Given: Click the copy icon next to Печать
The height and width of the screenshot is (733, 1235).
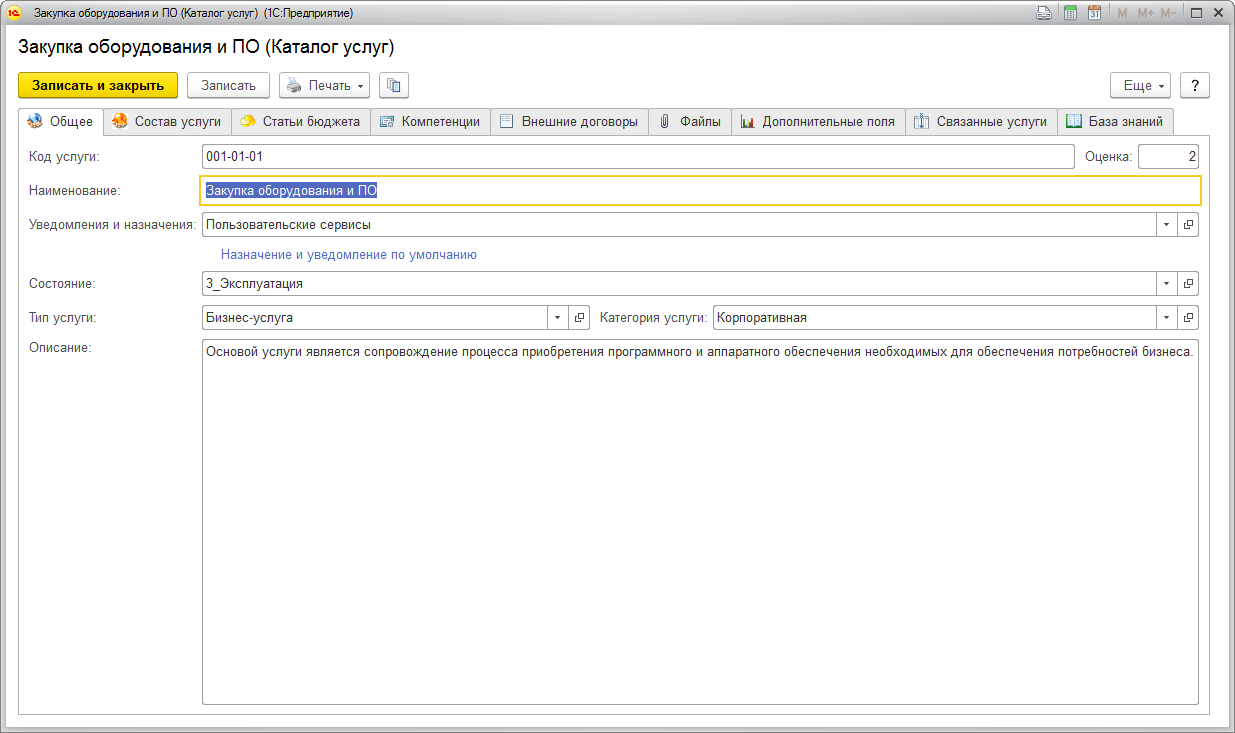Looking at the screenshot, I should tap(394, 85).
